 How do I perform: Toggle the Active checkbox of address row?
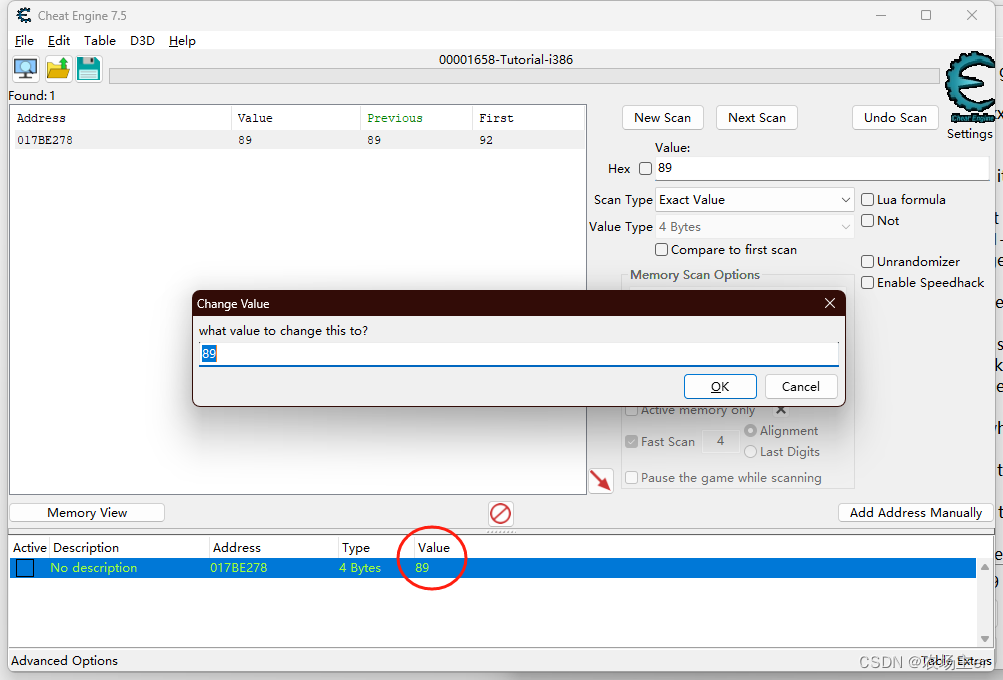25,567
